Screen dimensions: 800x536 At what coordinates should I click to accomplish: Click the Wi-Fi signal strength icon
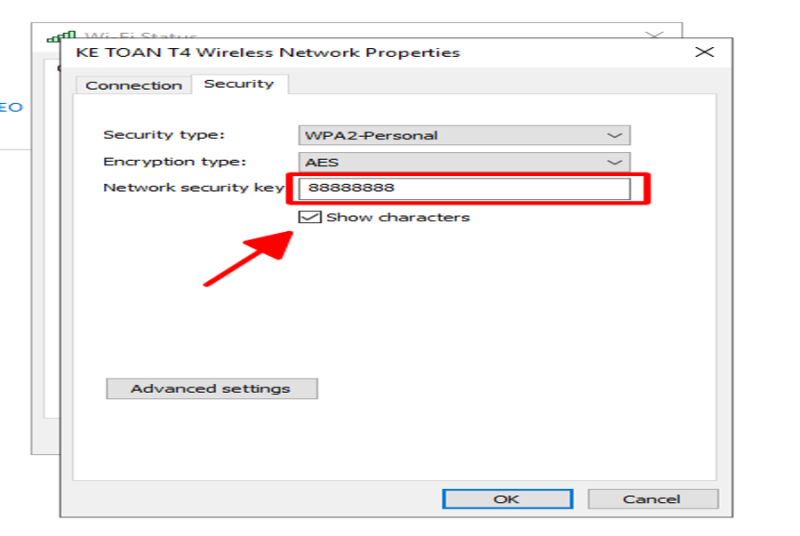coord(61,36)
